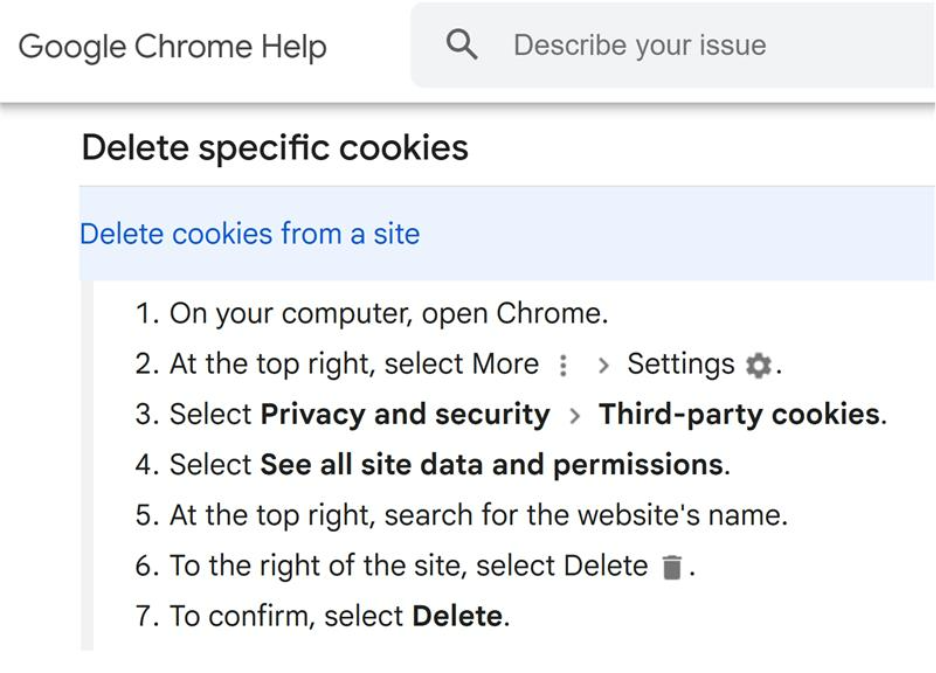Click the three-dot More icon in step 2
936x673 pixels.
[x=563, y=365]
